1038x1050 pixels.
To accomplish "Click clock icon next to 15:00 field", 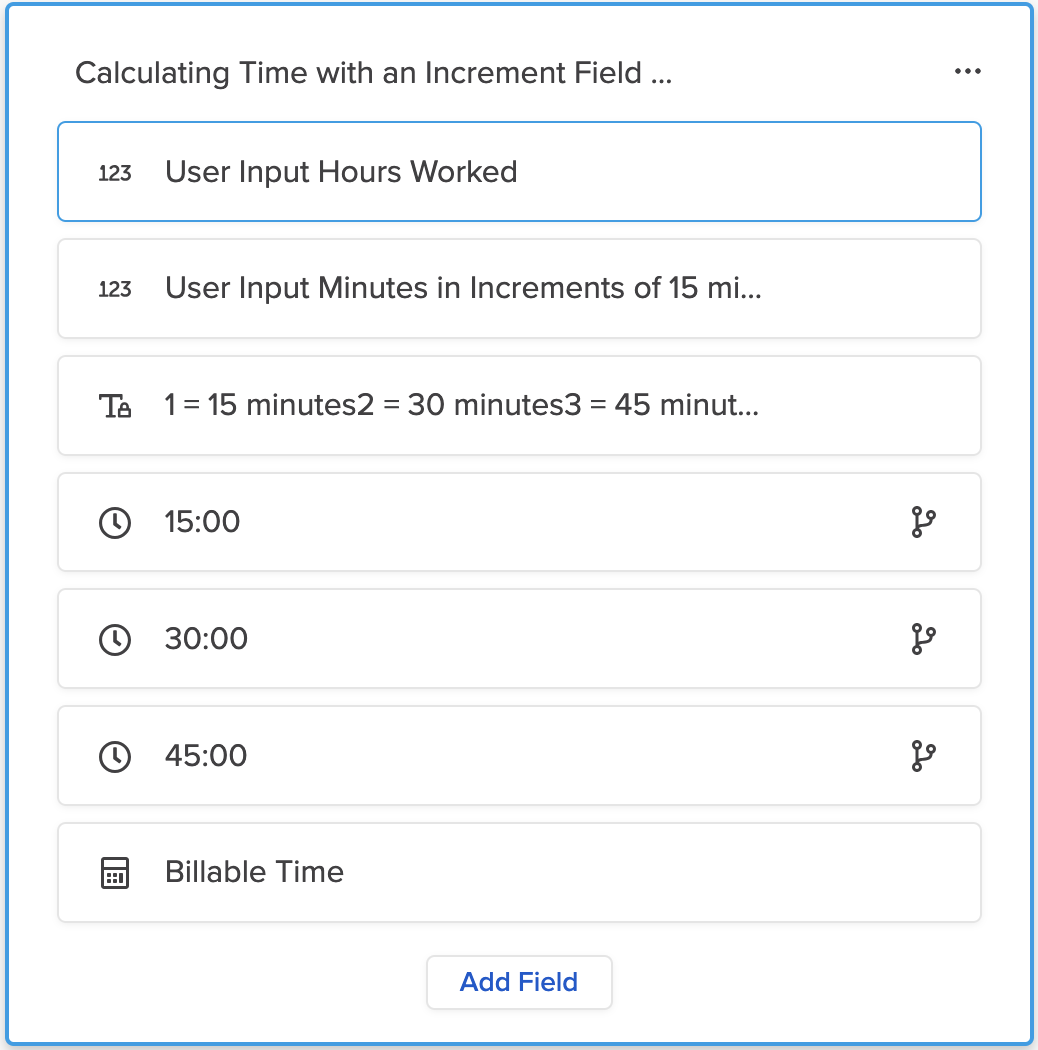I will click(x=115, y=523).
